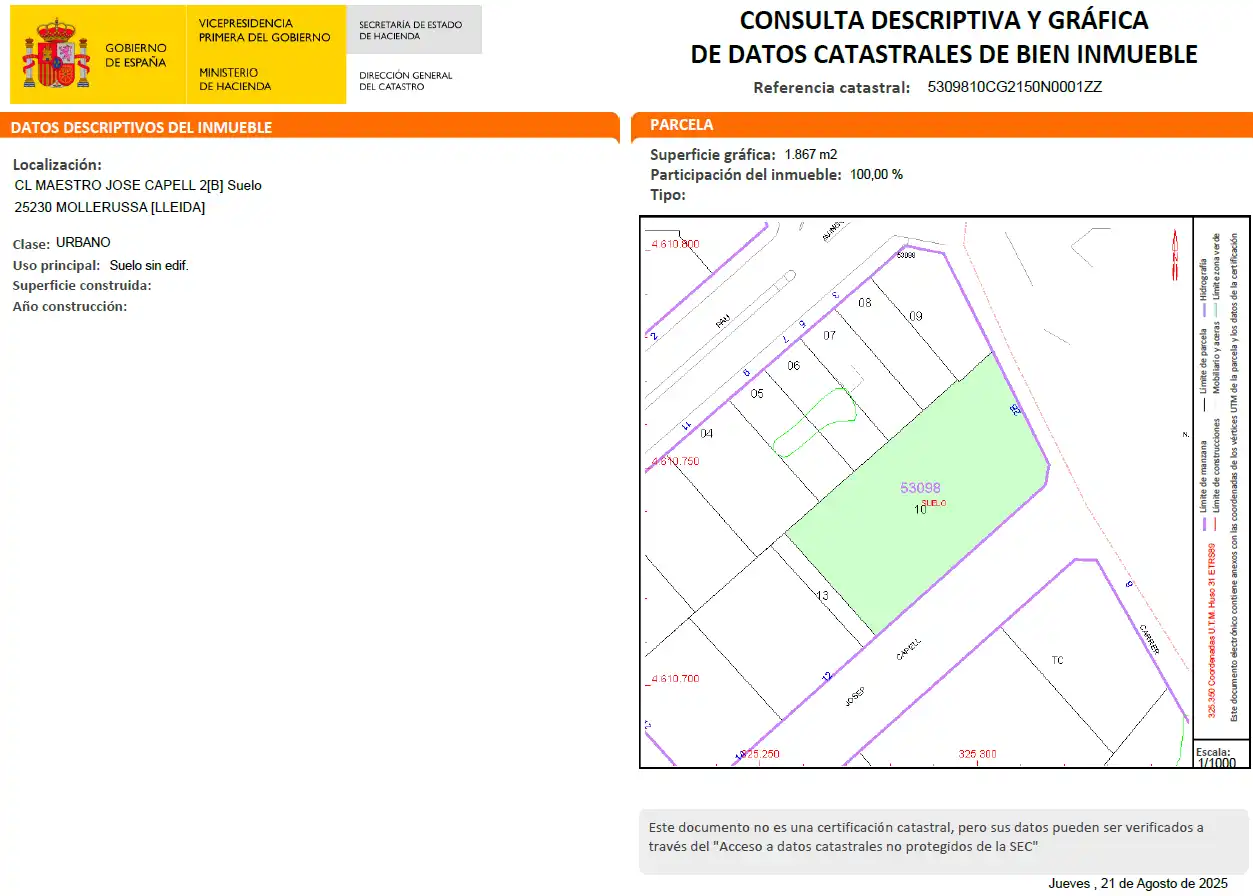Click the 'Año construcción:' label
The image size is (1253, 896).
coord(70,306)
